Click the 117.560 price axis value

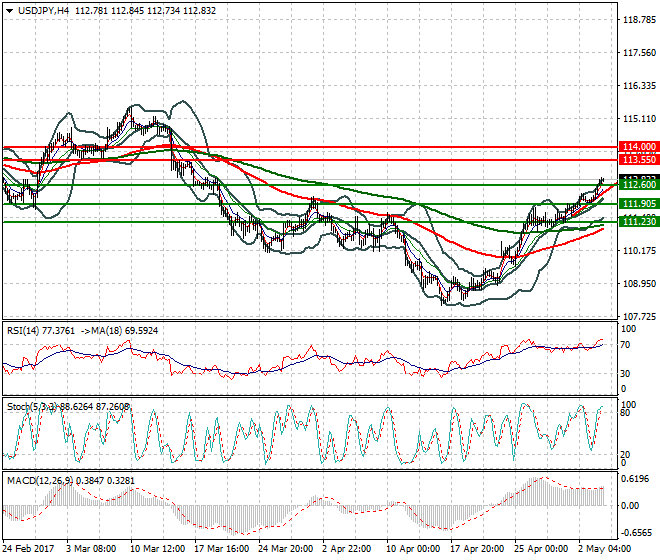point(639,53)
